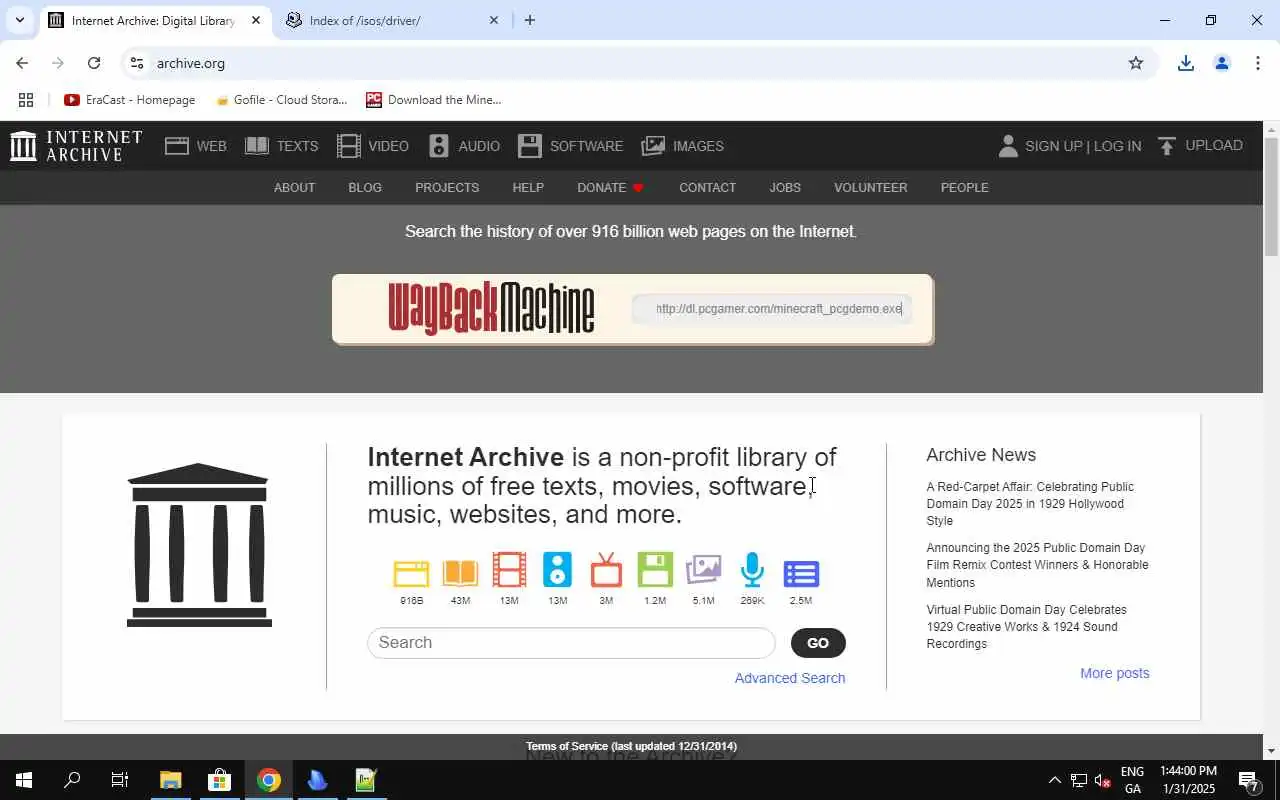Click LOG IN link
This screenshot has height=800, width=1280.
click(x=1117, y=146)
